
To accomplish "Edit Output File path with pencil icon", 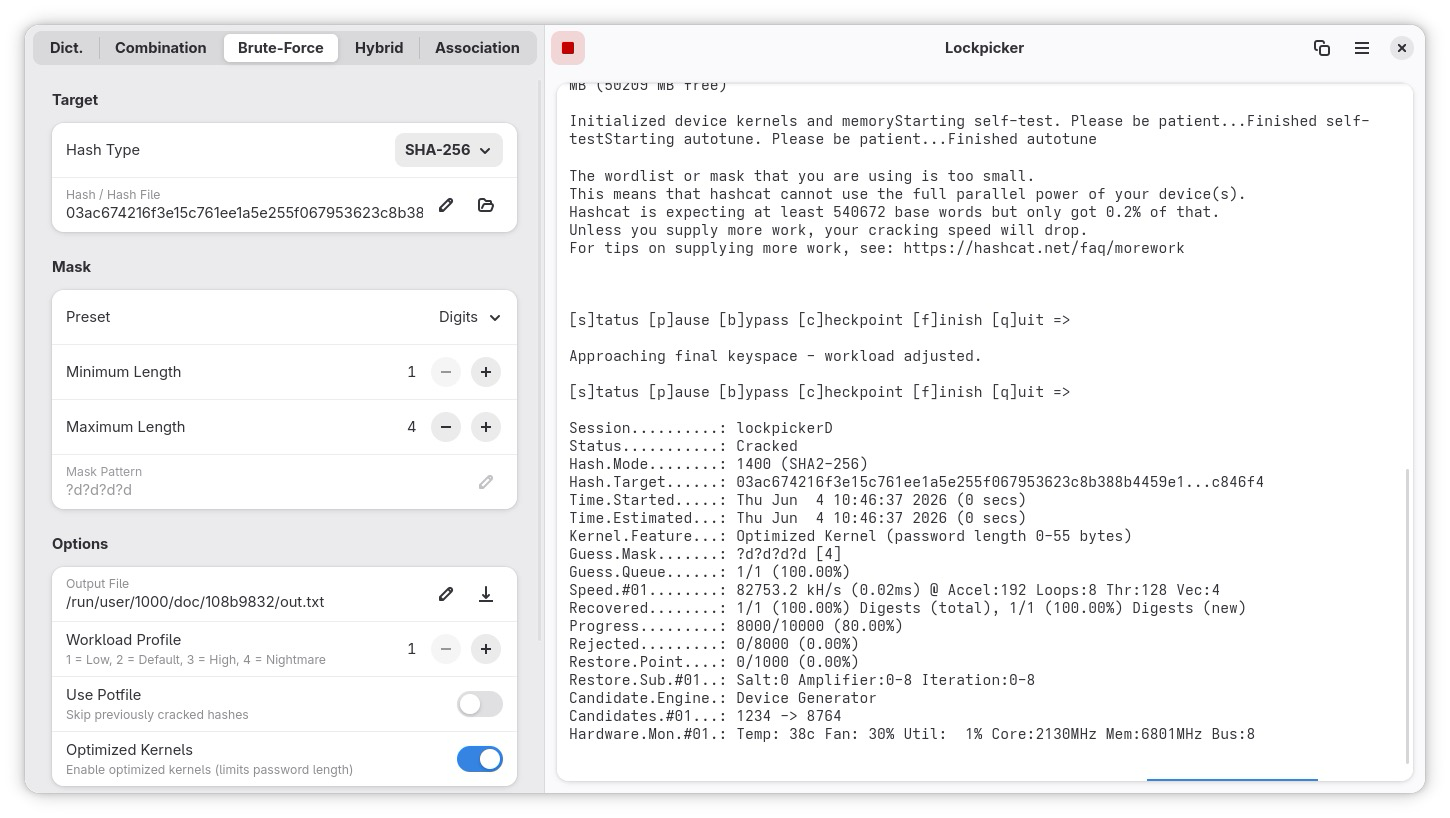I will pyautogui.click(x=446, y=594).
